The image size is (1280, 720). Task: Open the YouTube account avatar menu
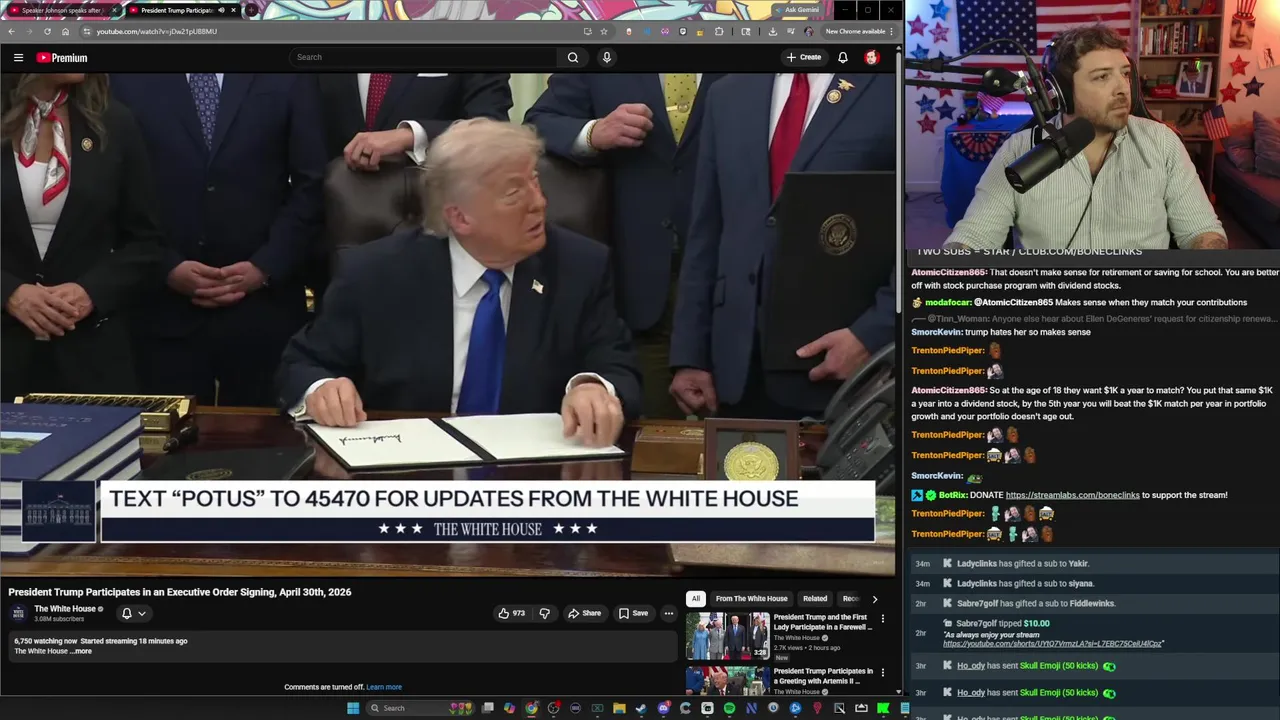coord(871,57)
